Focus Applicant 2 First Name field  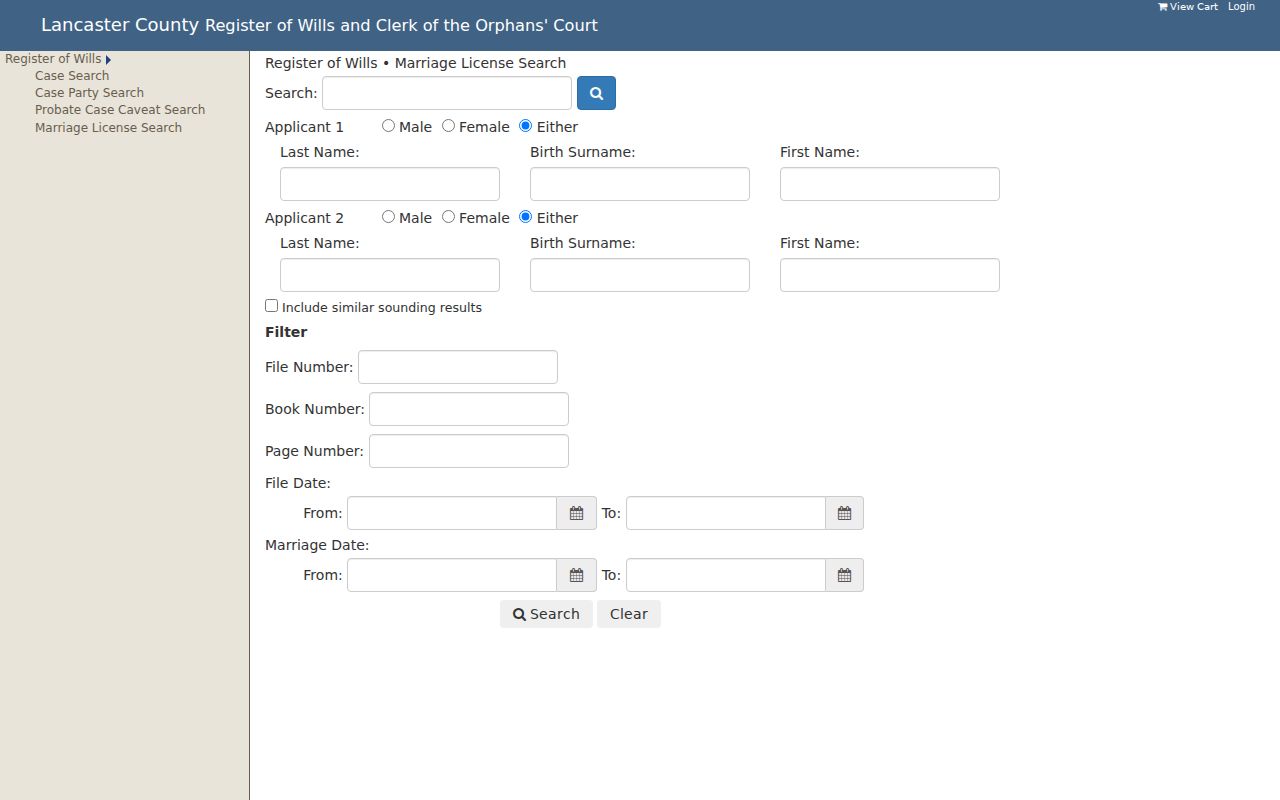[890, 275]
